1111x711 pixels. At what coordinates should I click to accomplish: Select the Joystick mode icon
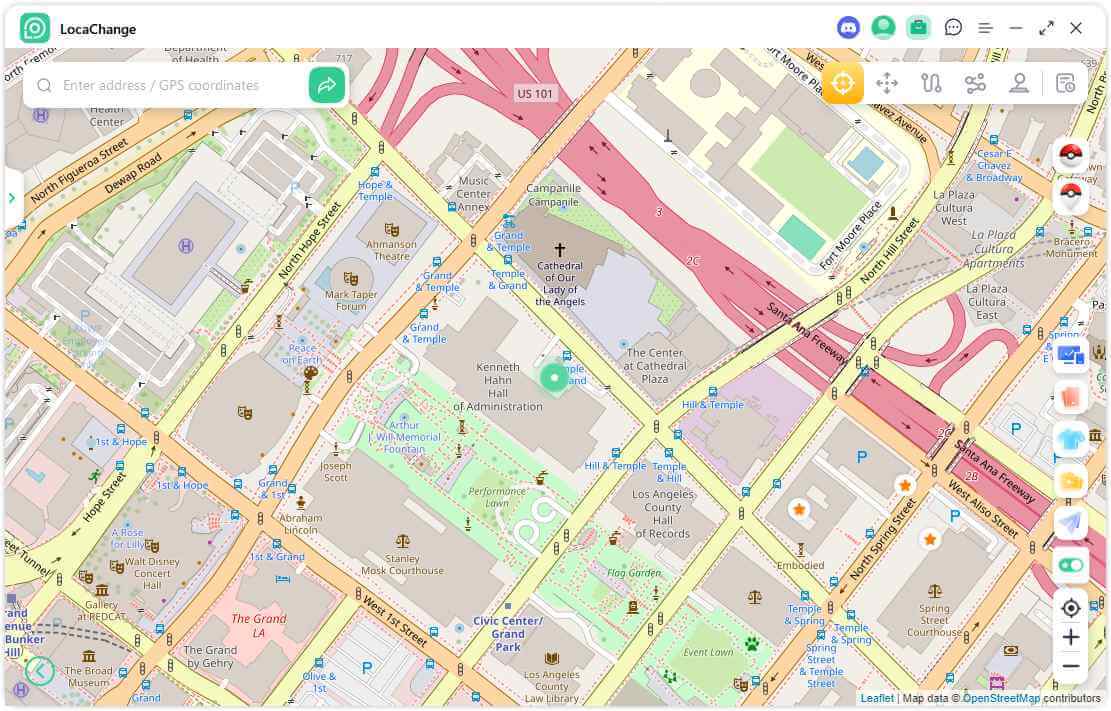click(1019, 83)
